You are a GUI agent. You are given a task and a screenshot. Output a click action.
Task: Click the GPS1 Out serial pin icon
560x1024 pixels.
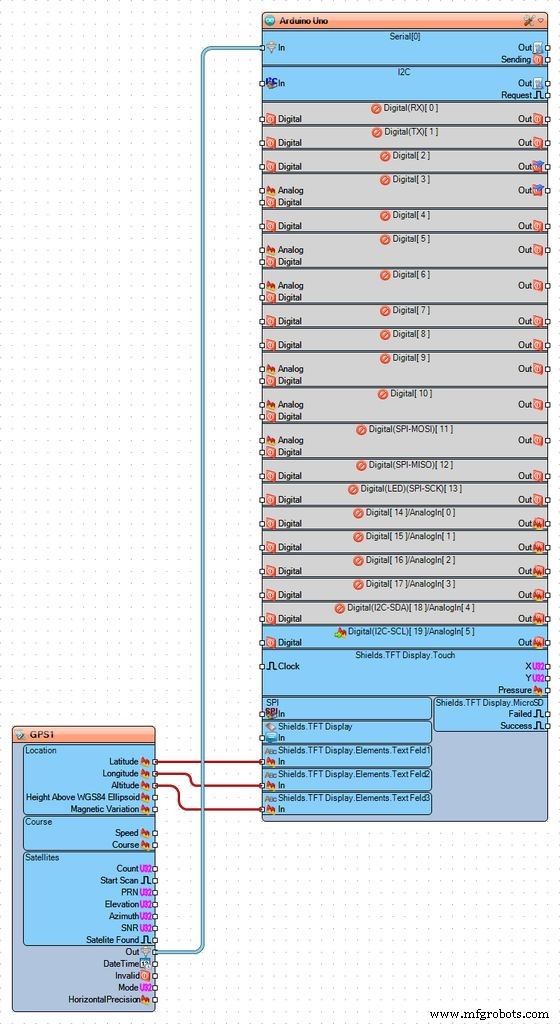(x=146, y=952)
